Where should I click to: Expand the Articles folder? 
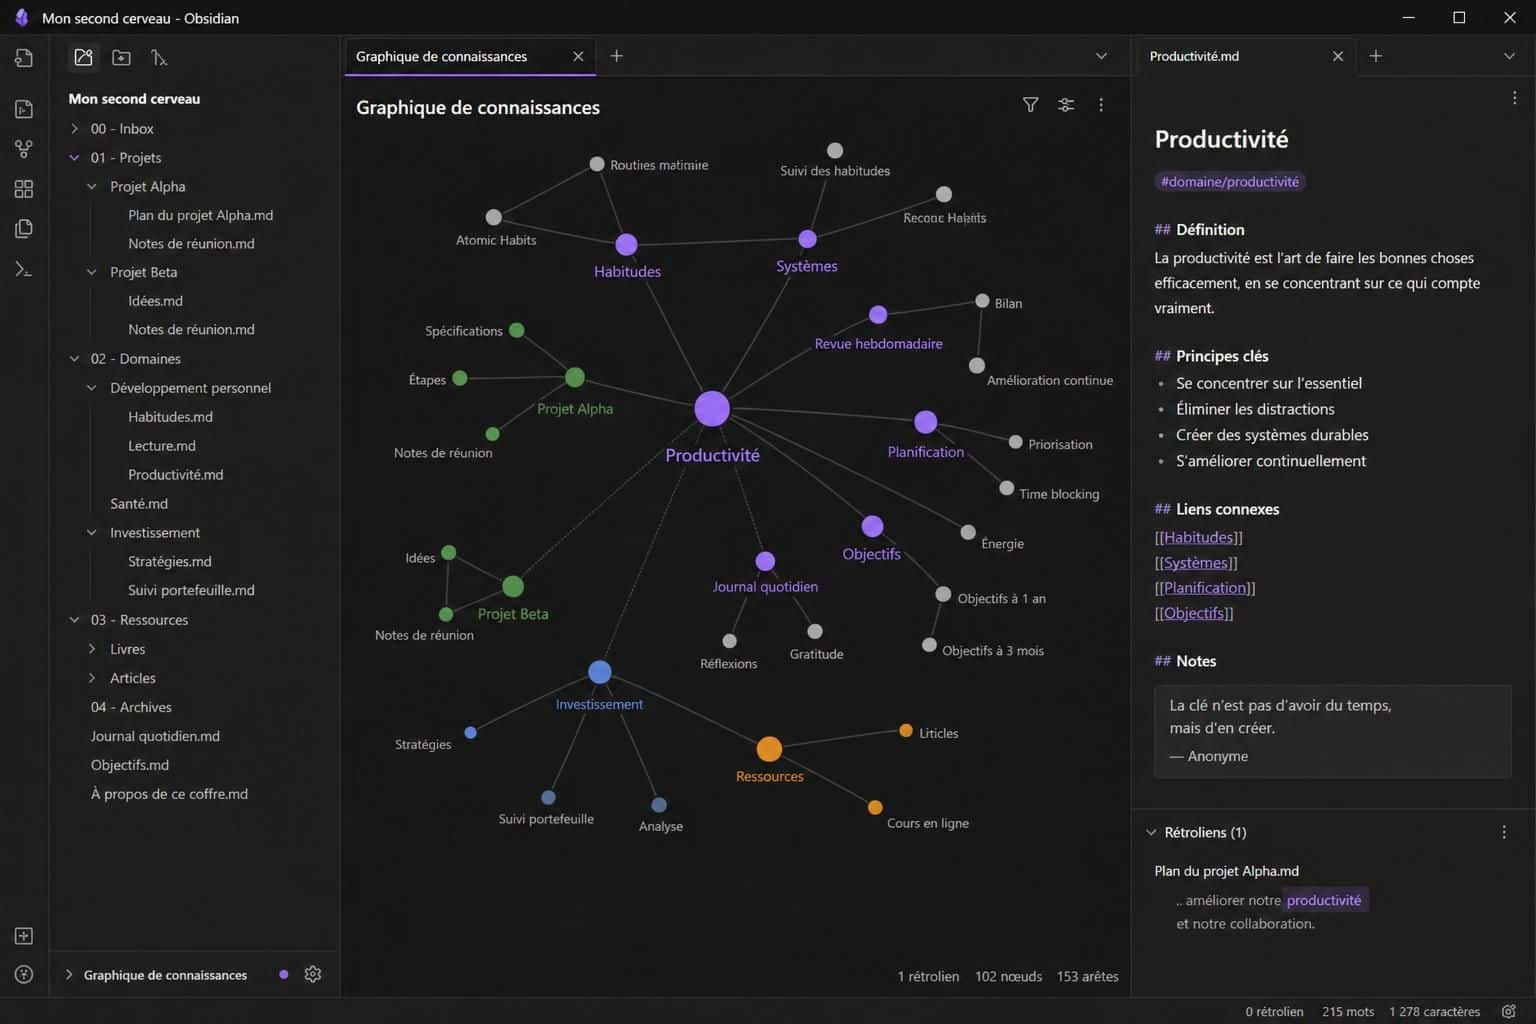coord(92,678)
